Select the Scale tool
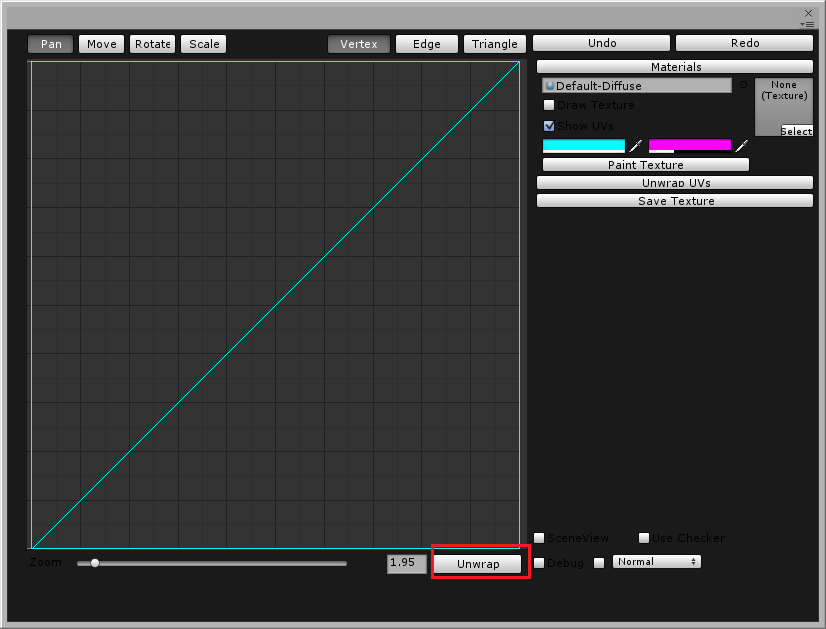Screen dimensions: 826x629 (x=204, y=44)
